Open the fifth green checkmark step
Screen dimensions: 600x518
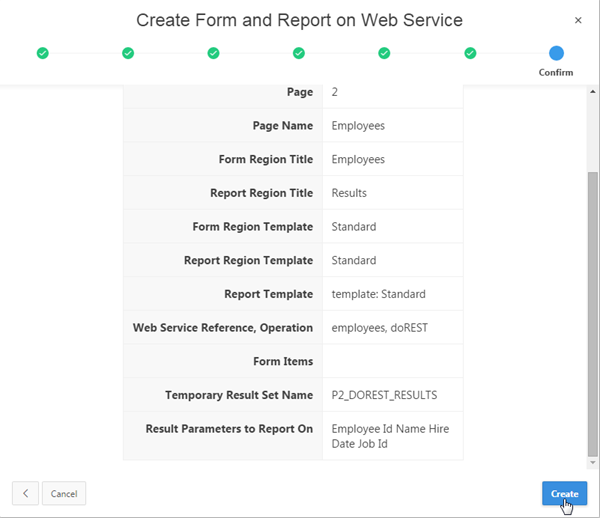click(384, 53)
